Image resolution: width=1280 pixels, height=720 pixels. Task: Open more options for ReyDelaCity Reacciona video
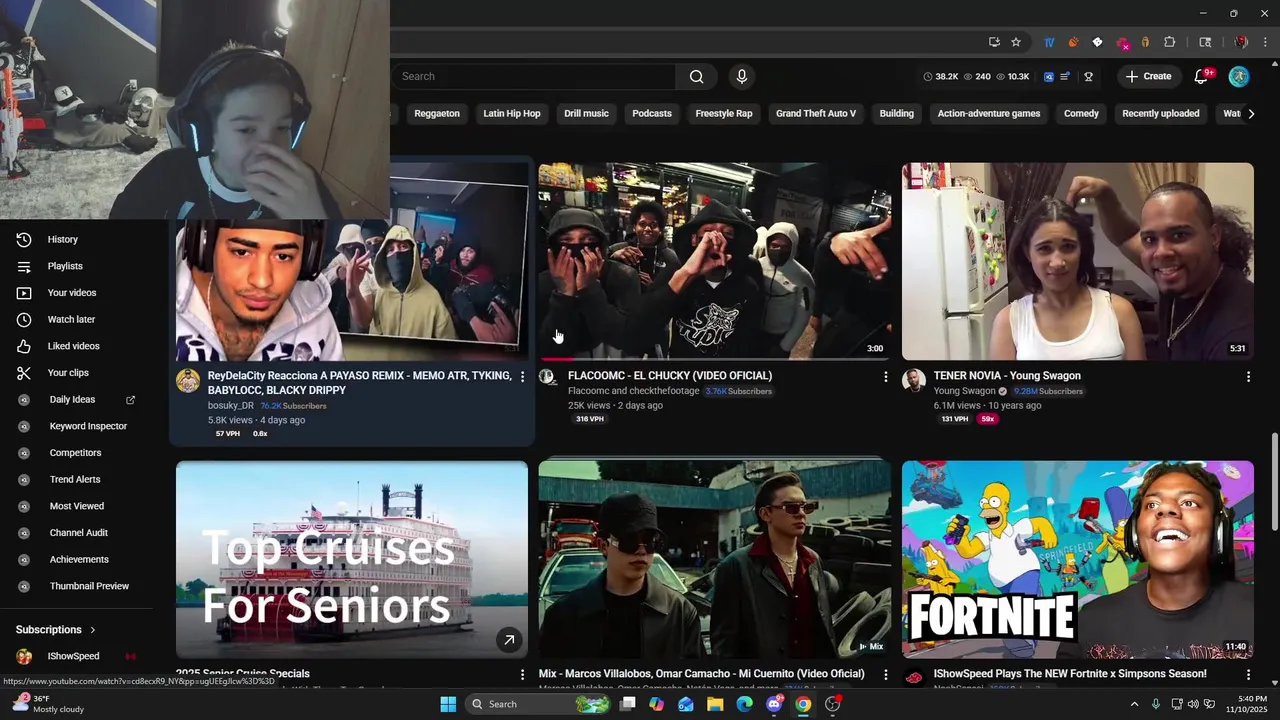pos(522,377)
